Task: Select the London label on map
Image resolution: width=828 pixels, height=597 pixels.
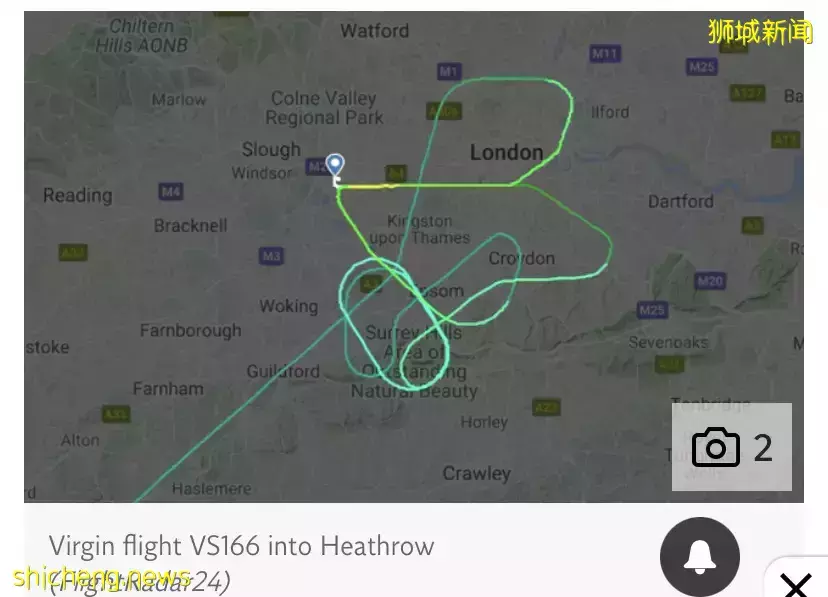Action: (x=506, y=153)
